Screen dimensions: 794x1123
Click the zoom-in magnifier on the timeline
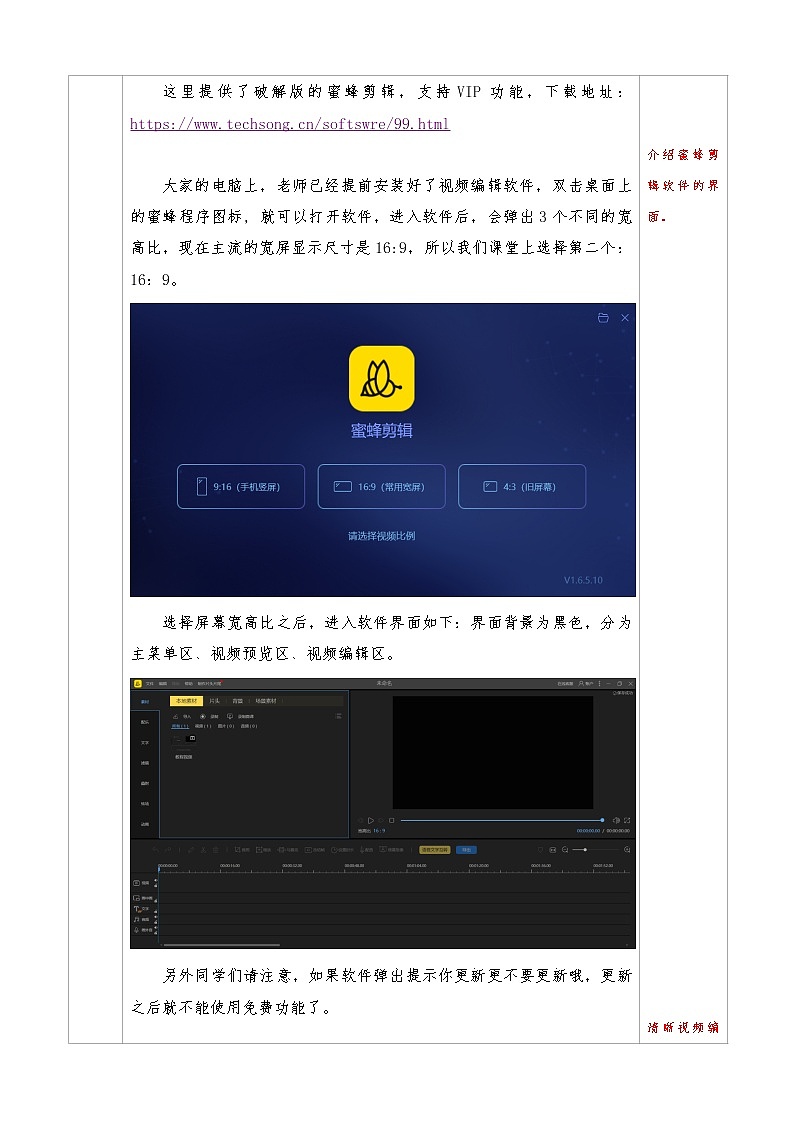627,849
